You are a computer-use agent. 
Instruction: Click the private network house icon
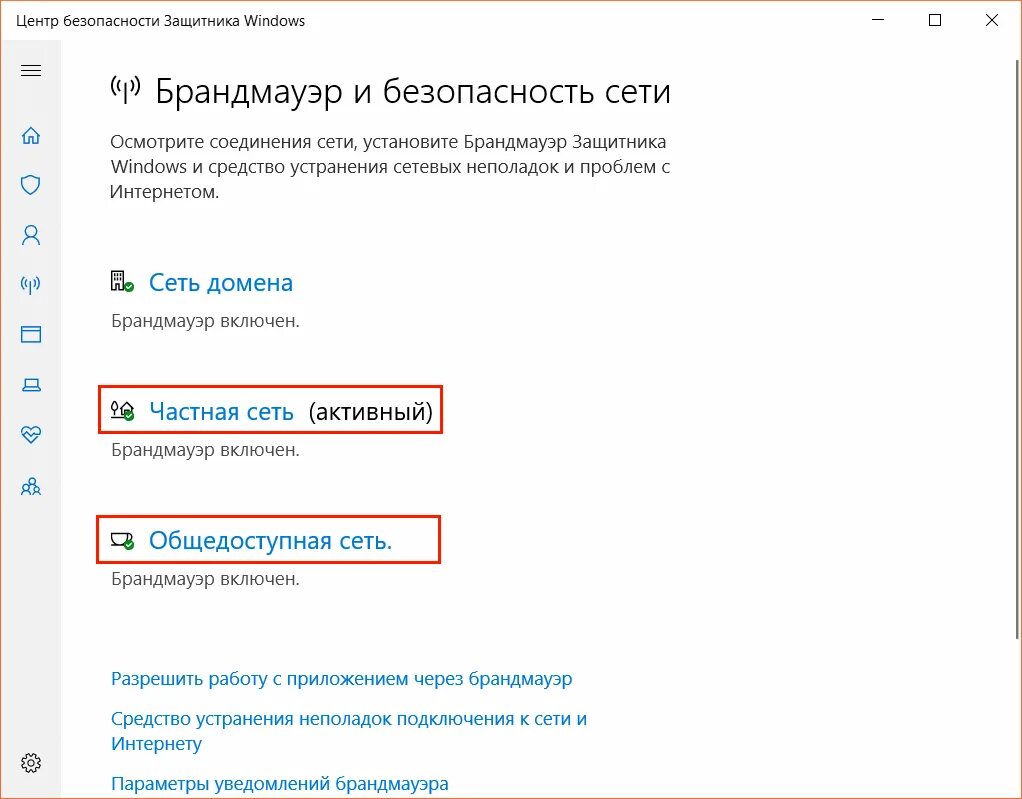coord(122,411)
